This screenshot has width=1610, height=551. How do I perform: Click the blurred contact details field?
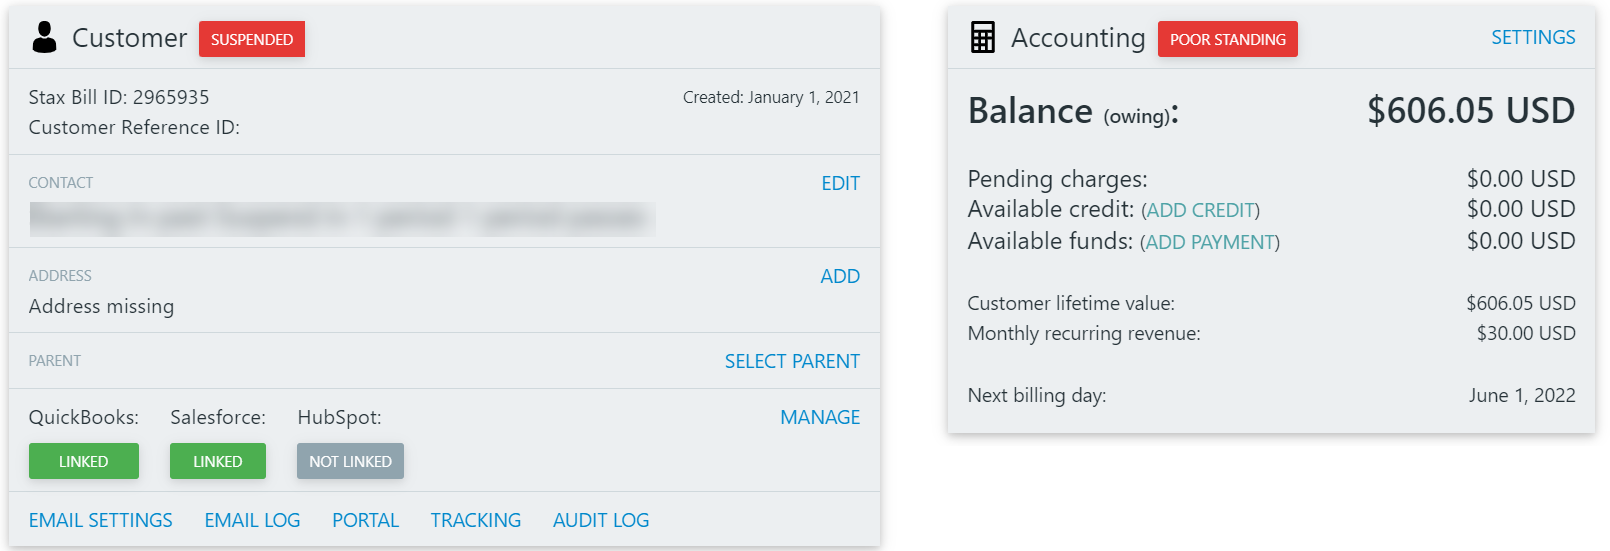(343, 219)
